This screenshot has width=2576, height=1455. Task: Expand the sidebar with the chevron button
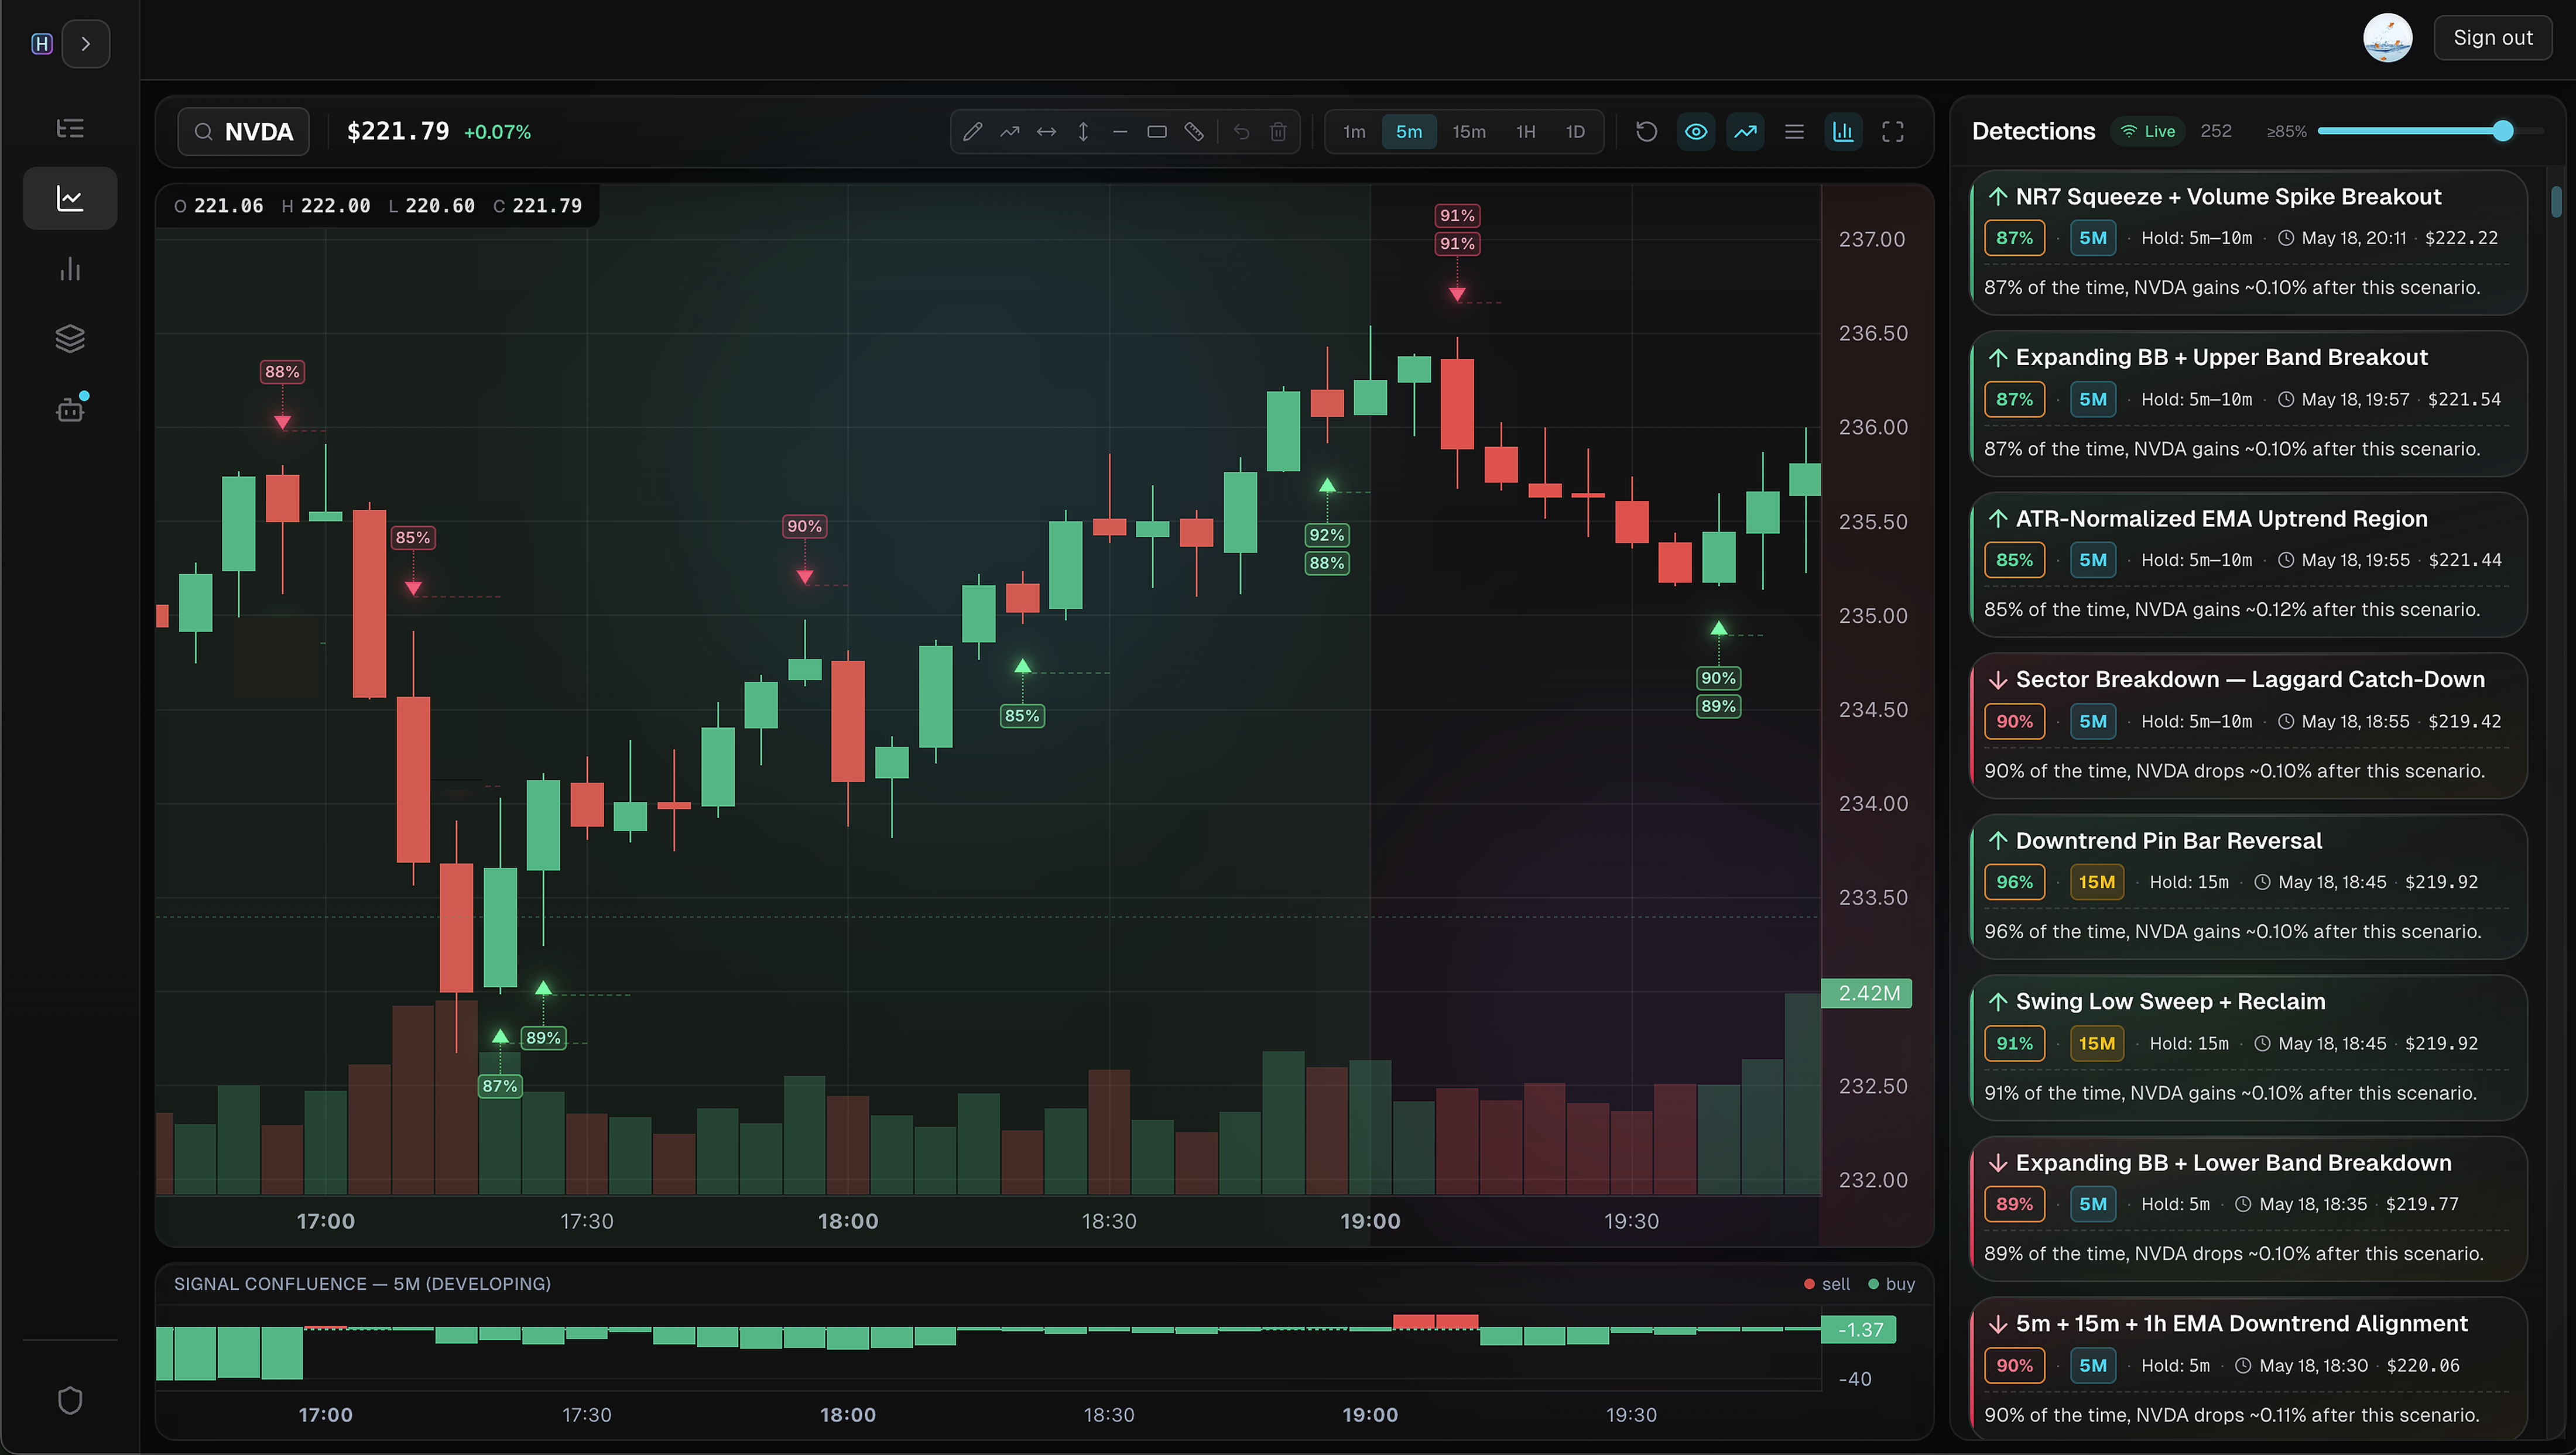[86, 44]
